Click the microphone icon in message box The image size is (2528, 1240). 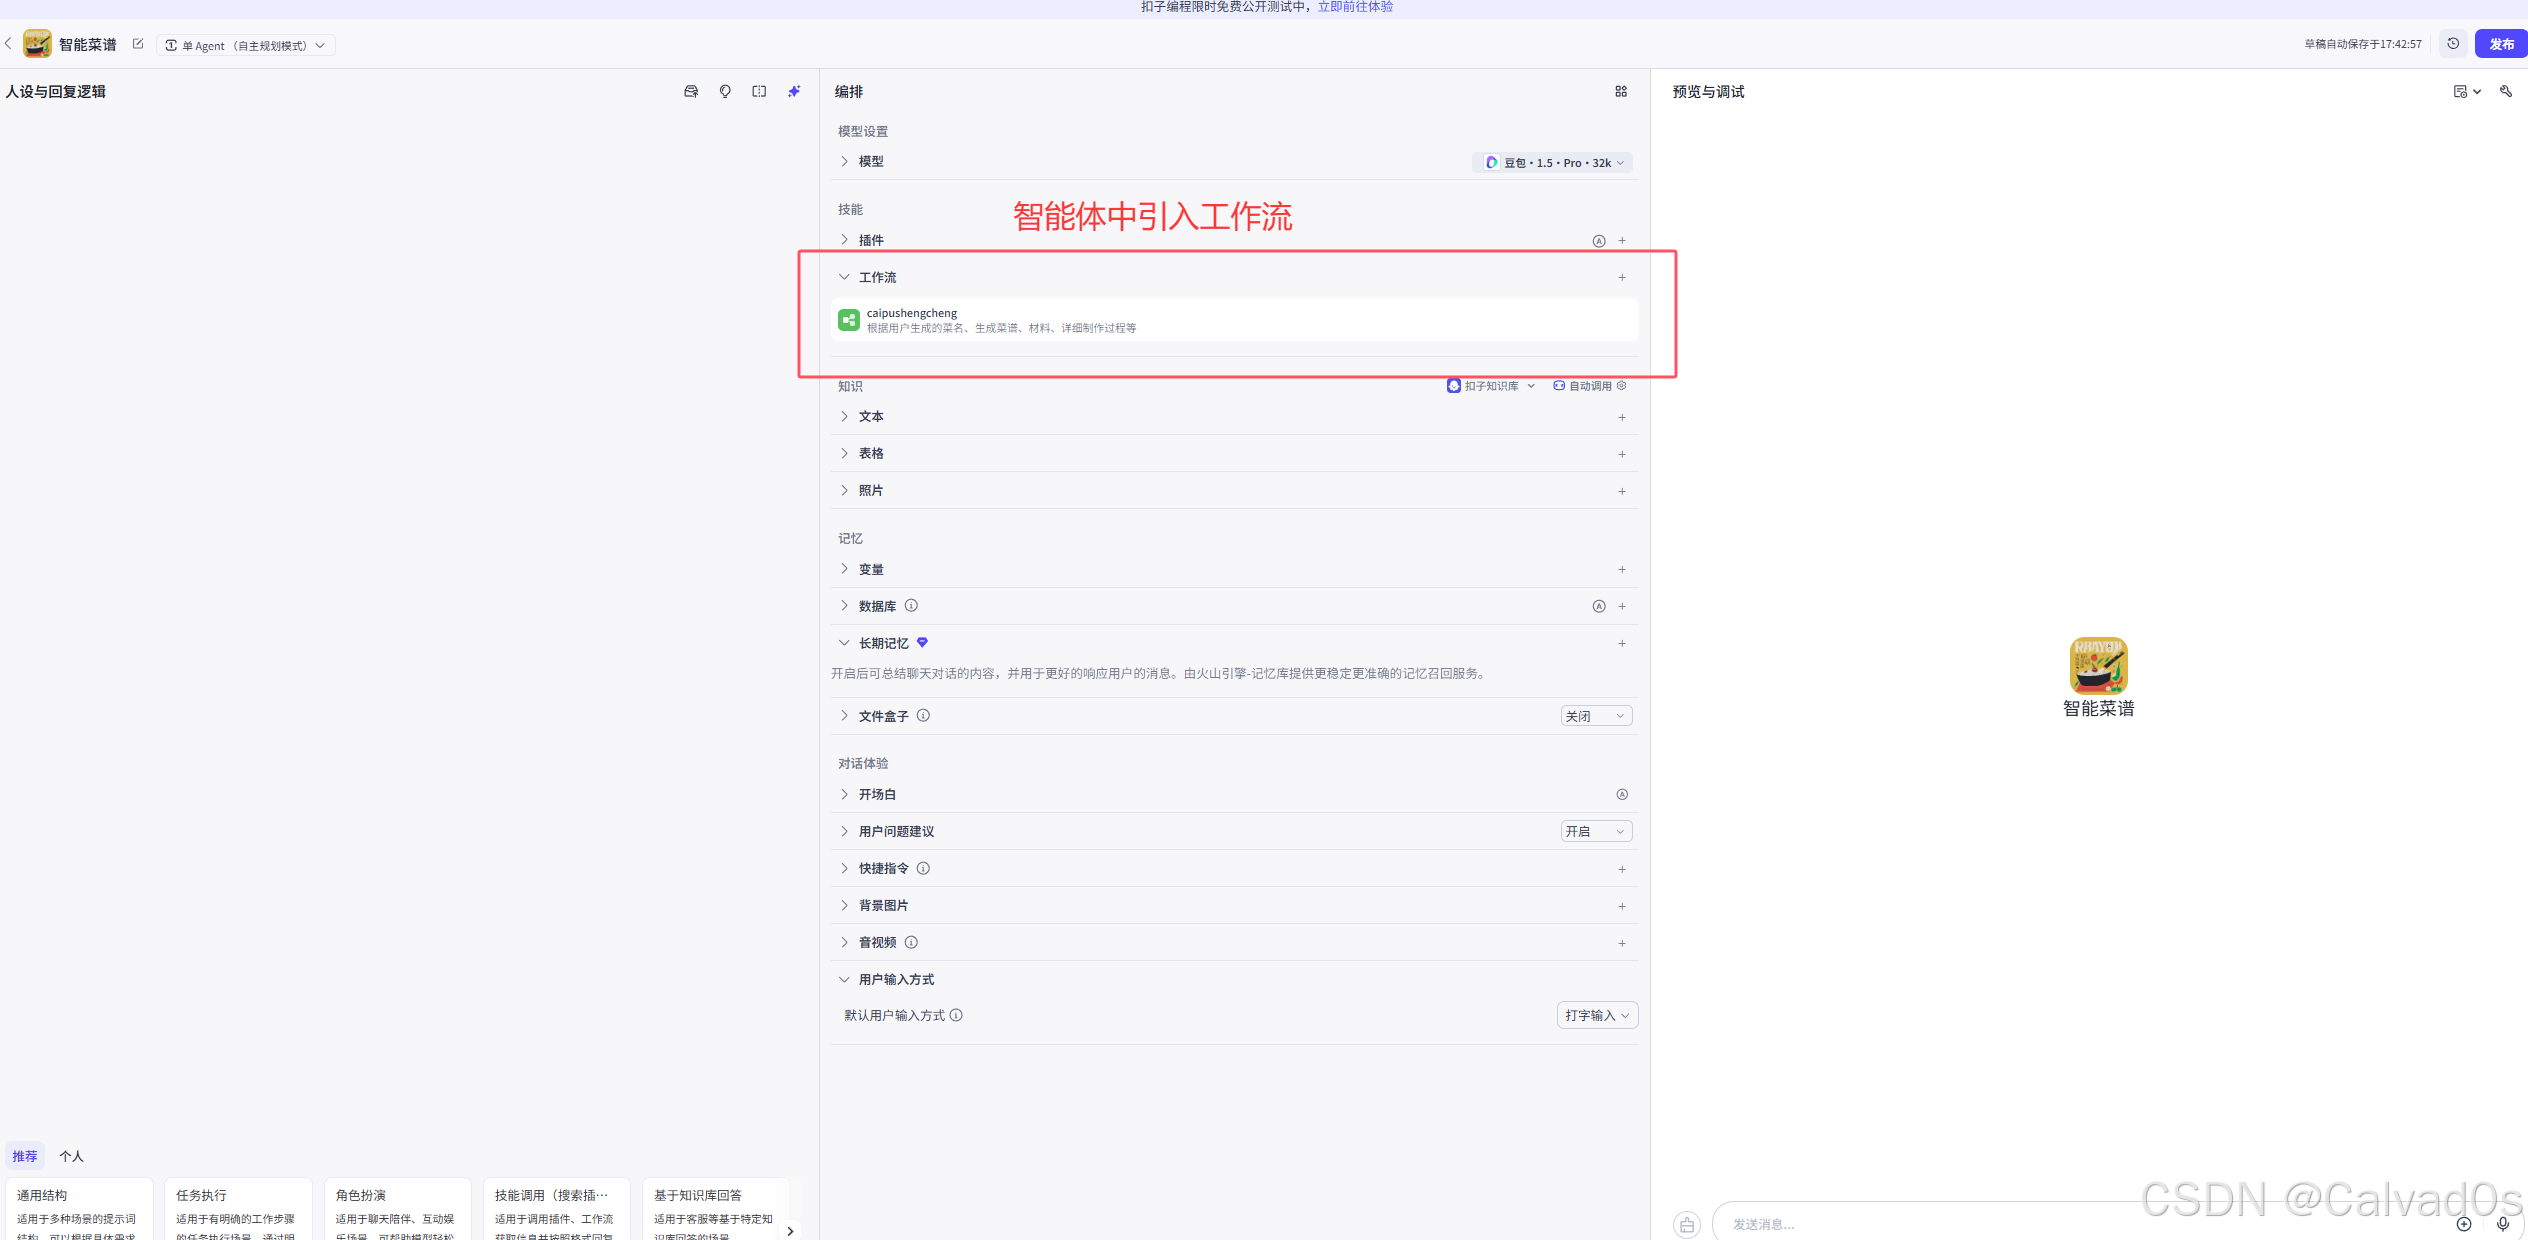[x=2503, y=1223]
